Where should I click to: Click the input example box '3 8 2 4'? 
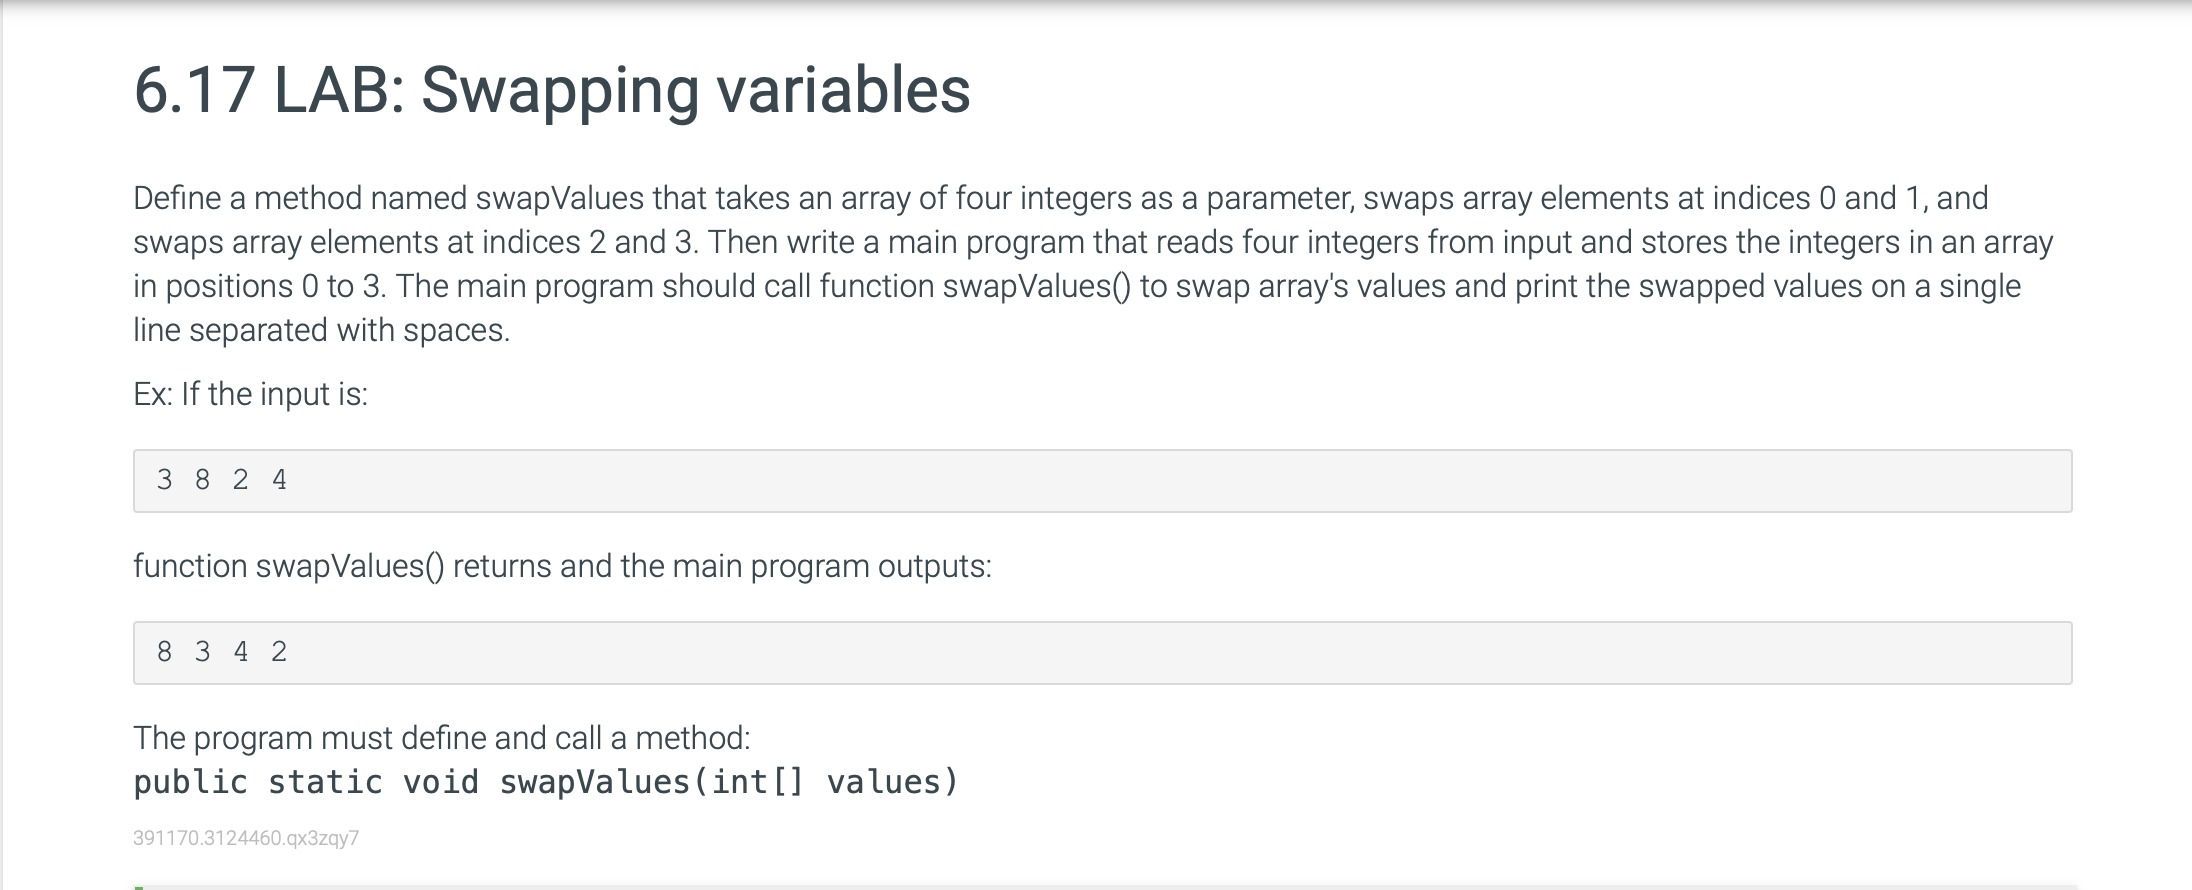[1102, 481]
